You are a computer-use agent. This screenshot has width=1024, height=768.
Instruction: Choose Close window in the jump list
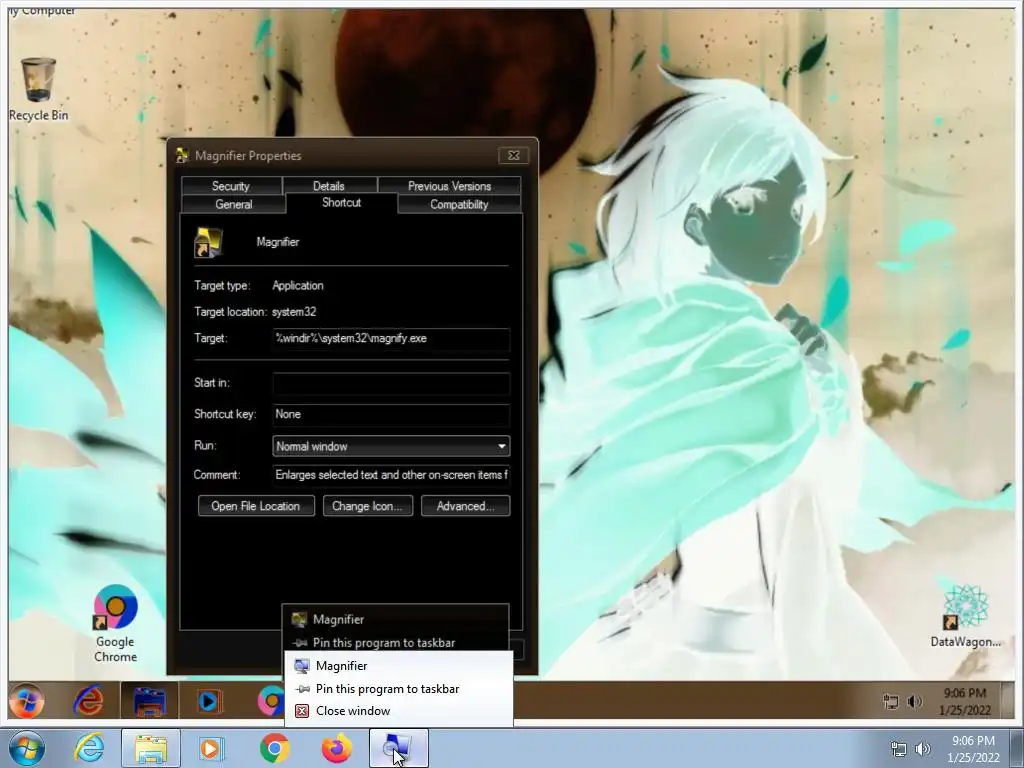point(398,711)
